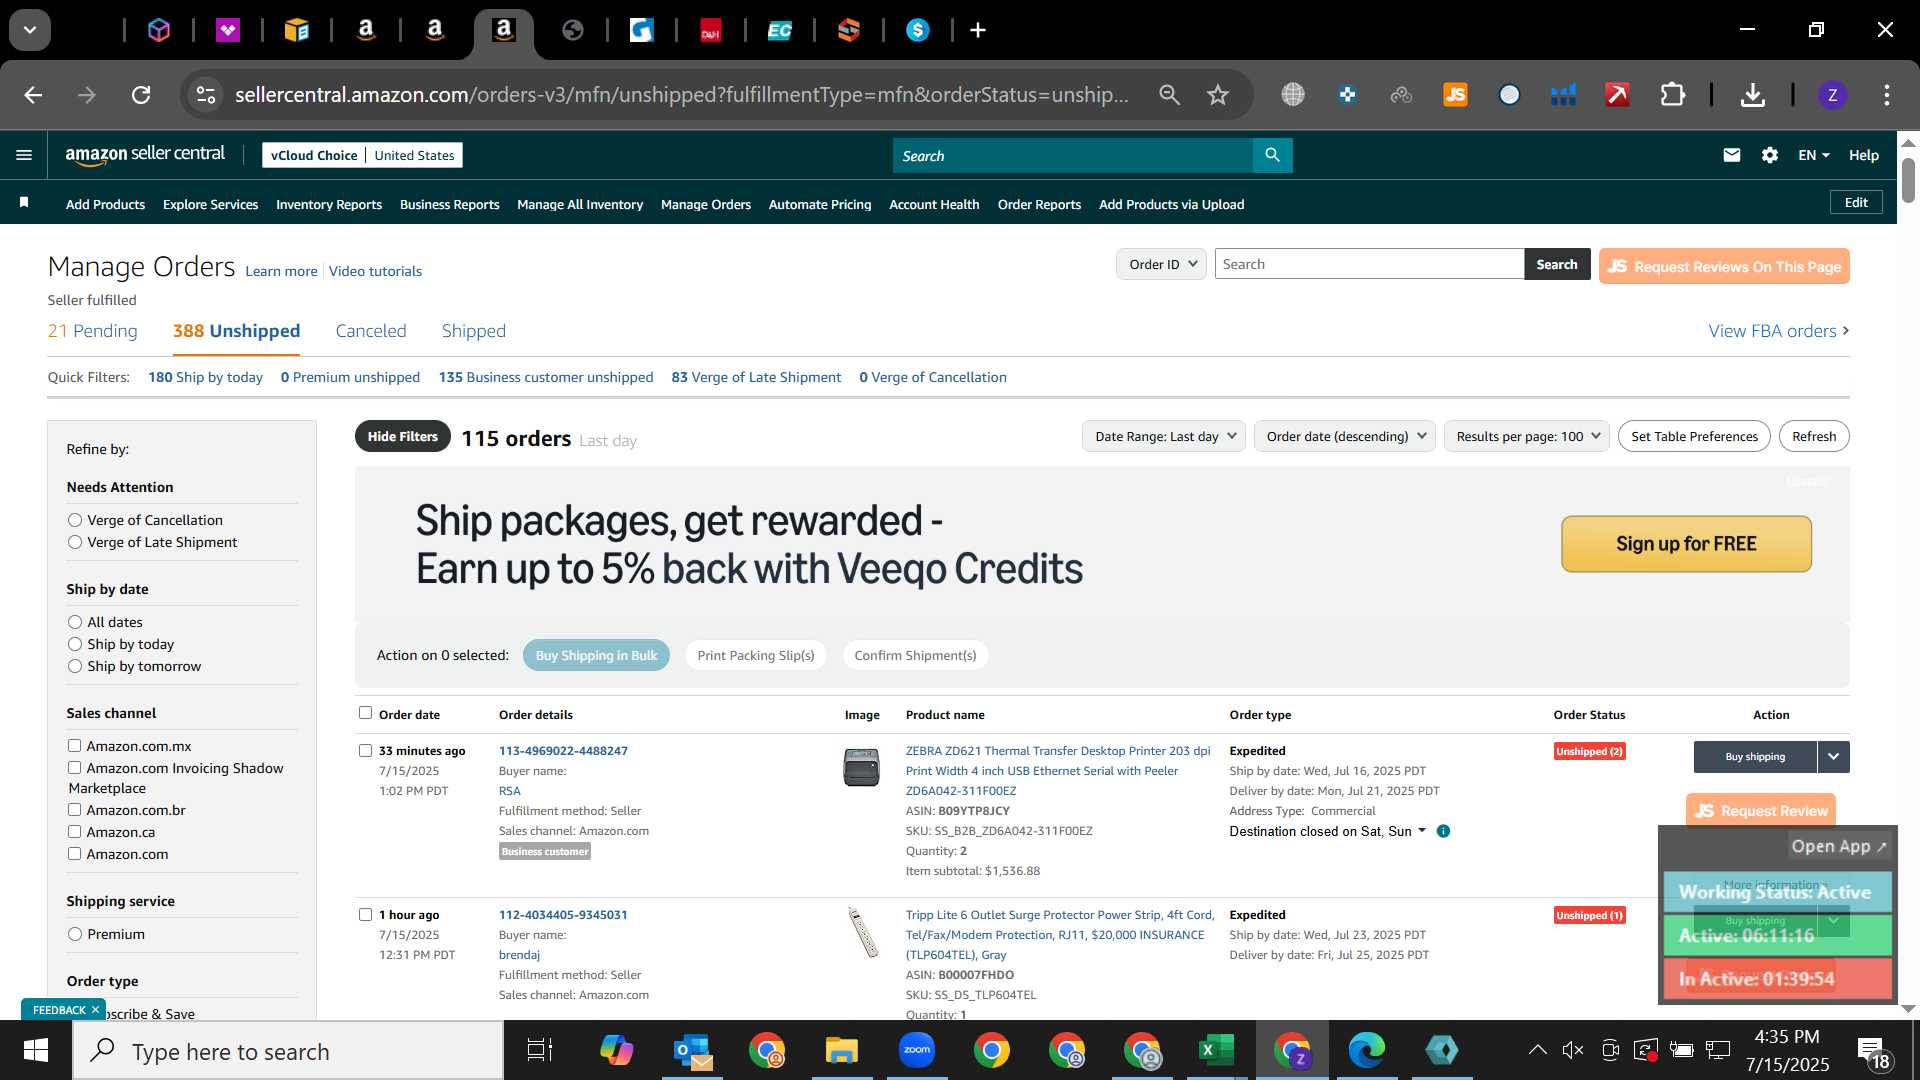Image resolution: width=1920 pixels, height=1080 pixels.
Task: Click the teal search magnifier button
Action: pyautogui.click(x=1272, y=155)
